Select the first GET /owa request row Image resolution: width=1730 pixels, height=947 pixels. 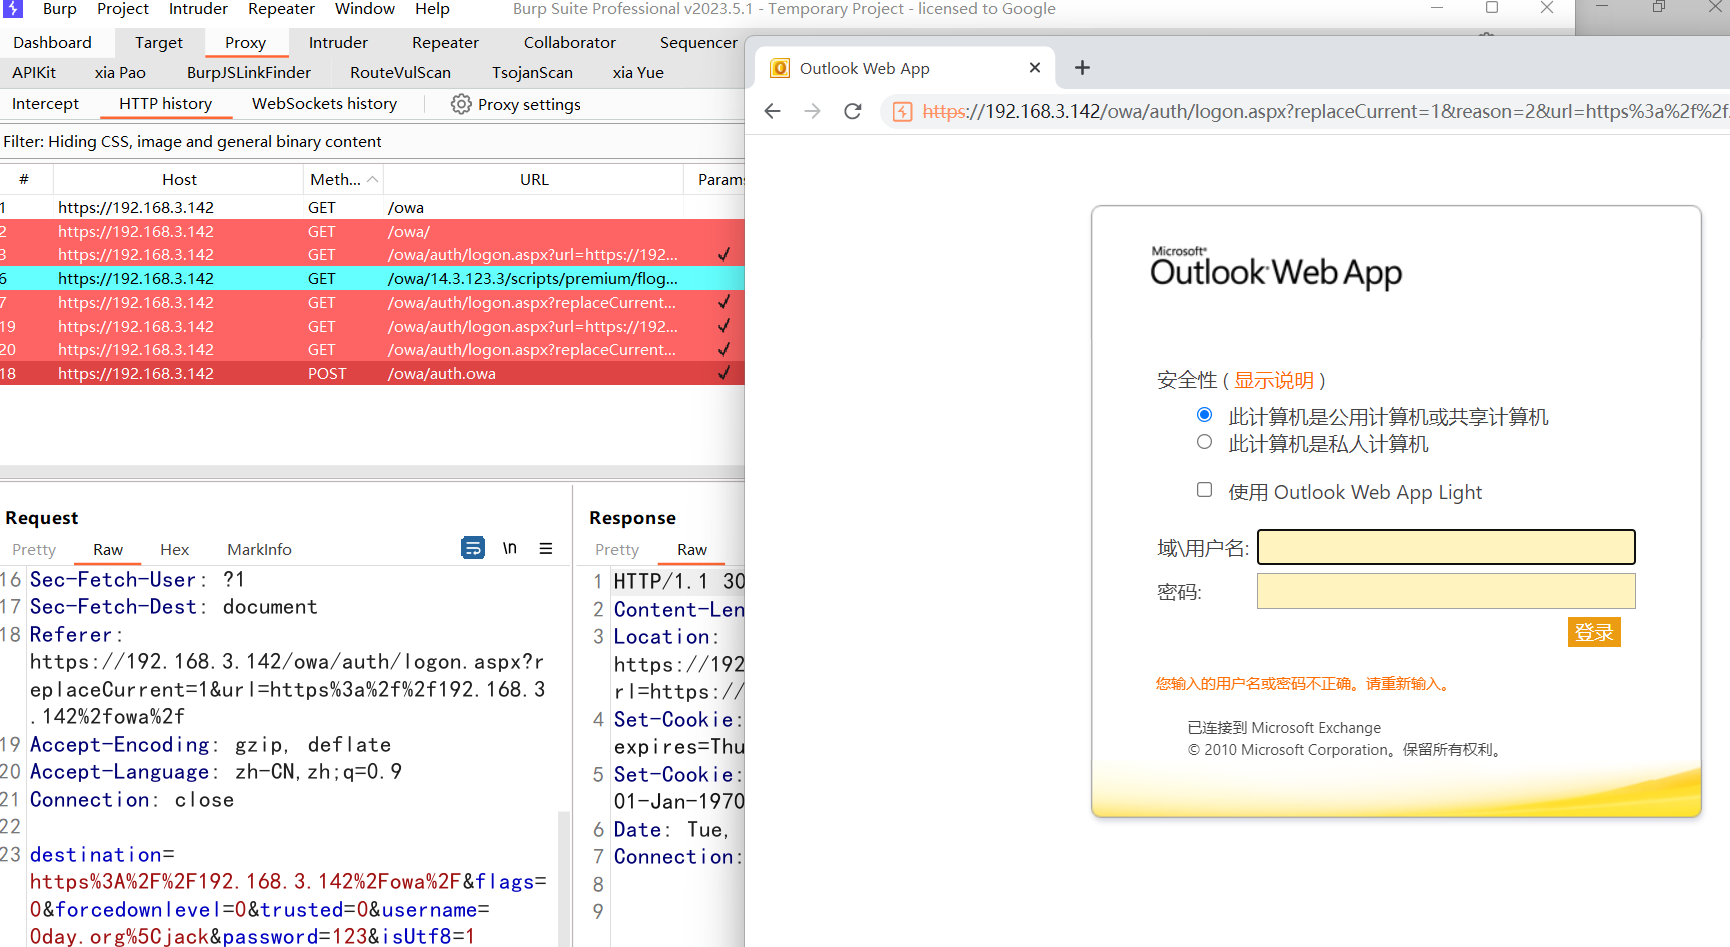tap(372, 208)
